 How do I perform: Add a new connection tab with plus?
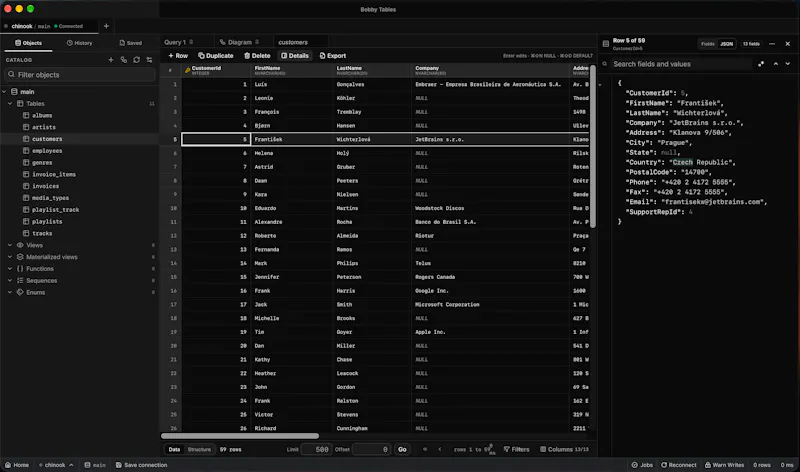tap(106, 26)
